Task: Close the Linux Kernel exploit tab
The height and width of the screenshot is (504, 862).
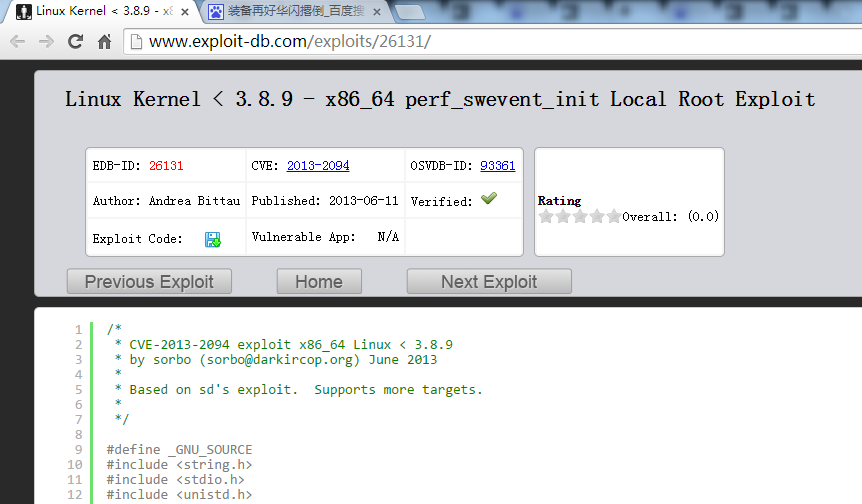Action: pos(185,12)
